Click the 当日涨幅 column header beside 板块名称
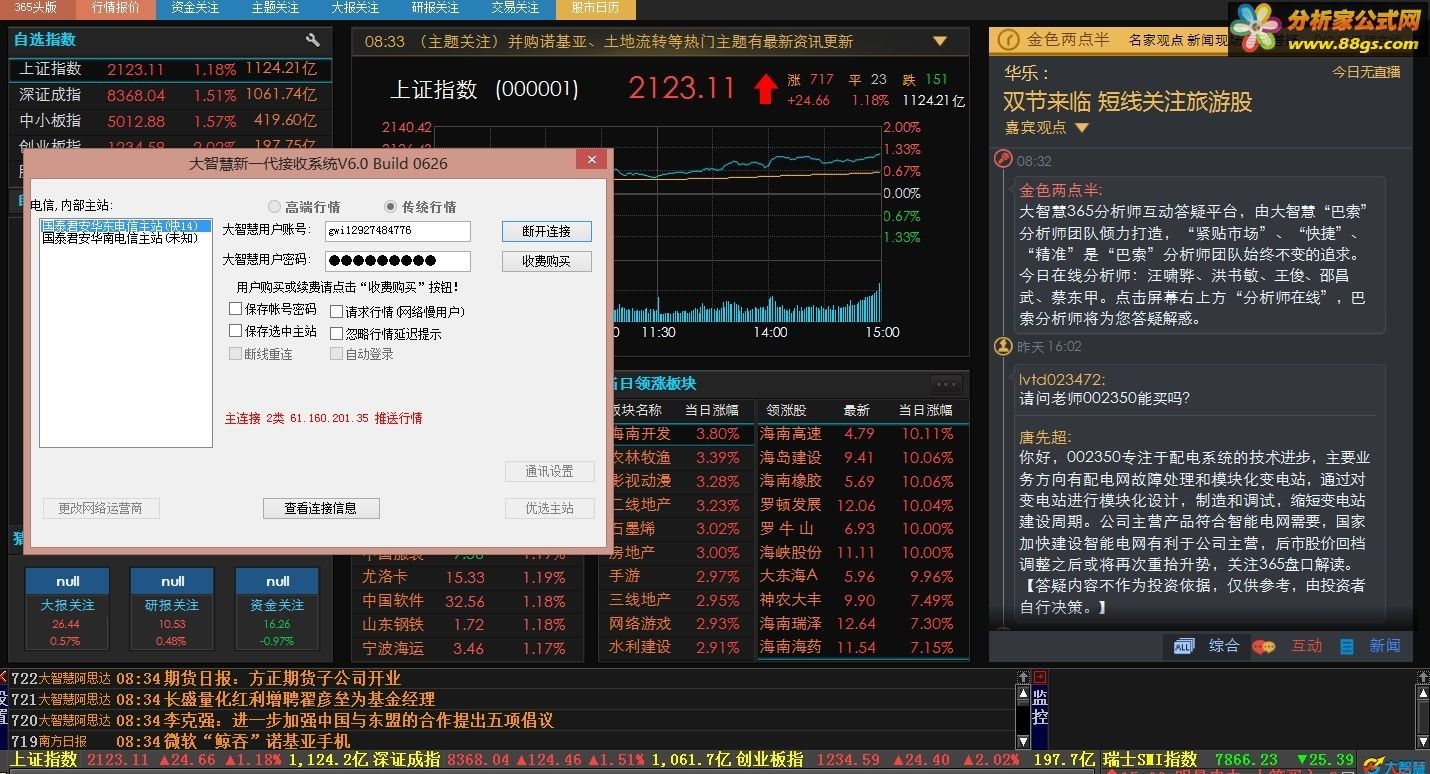 (711, 410)
